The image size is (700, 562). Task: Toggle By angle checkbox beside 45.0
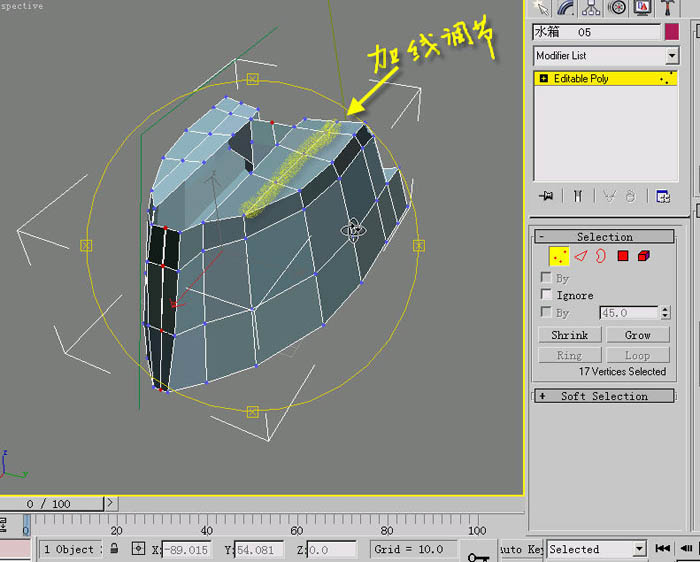(546, 312)
